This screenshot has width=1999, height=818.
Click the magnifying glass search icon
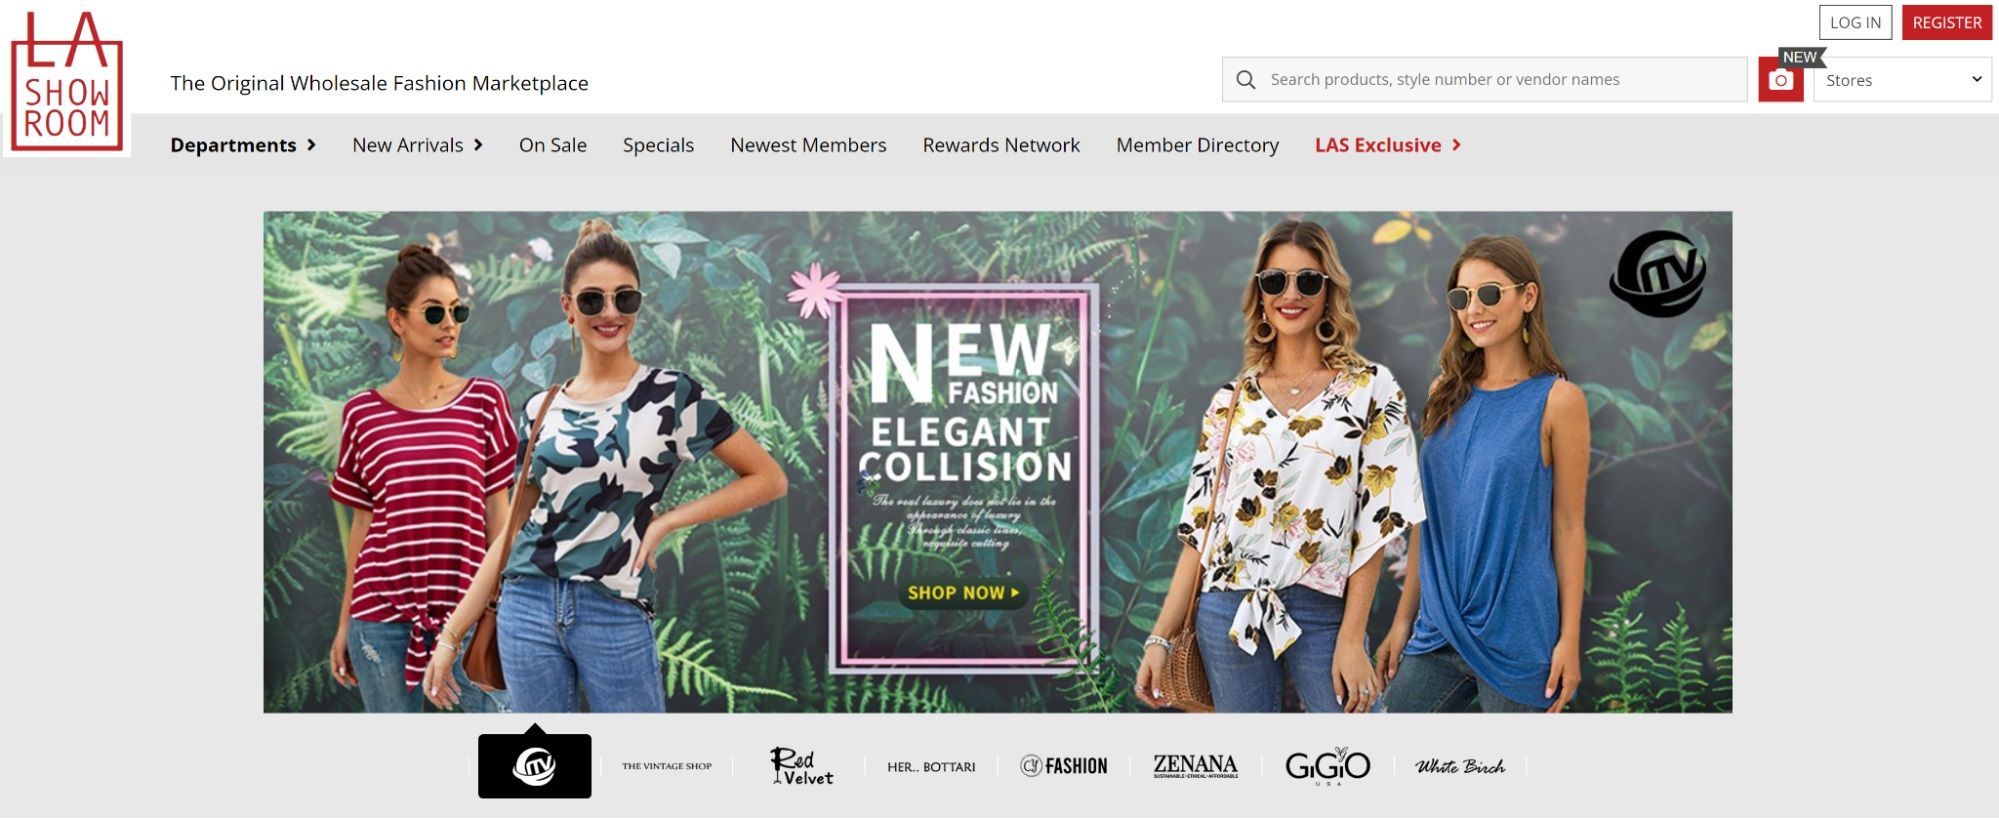pos(1245,80)
